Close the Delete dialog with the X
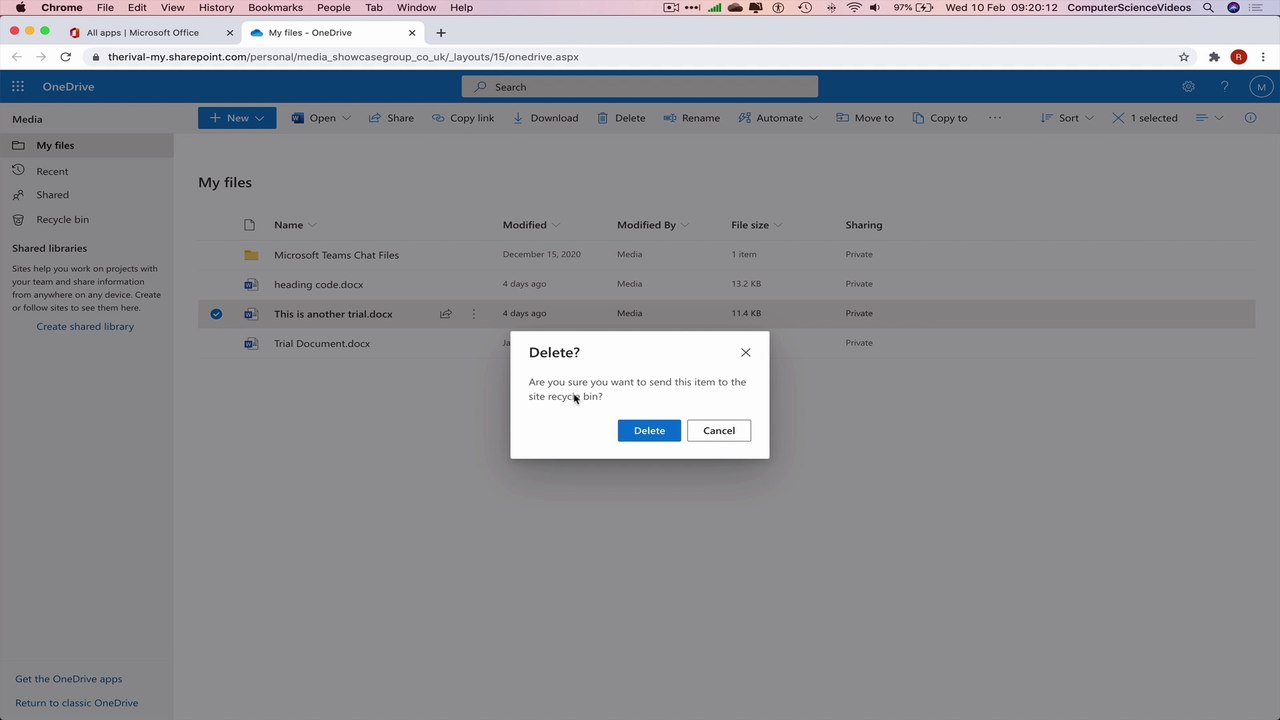Image resolution: width=1280 pixels, height=720 pixels. click(745, 352)
